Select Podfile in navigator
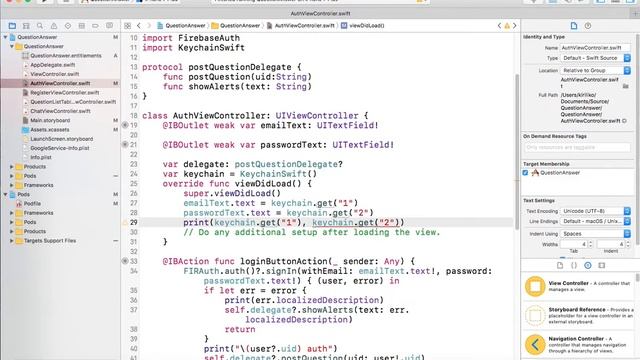The height and width of the screenshot is (360, 640). (32, 204)
